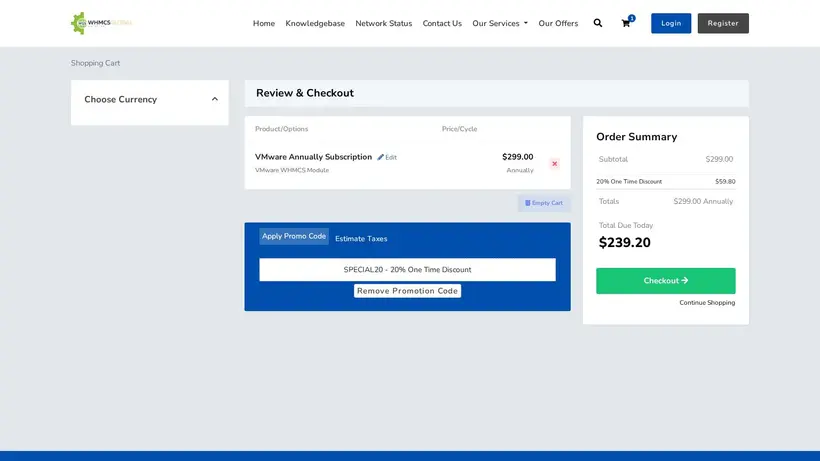Screen dimensions: 820x461
Task: Click Continue Shopping link
Action: click(707, 303)
